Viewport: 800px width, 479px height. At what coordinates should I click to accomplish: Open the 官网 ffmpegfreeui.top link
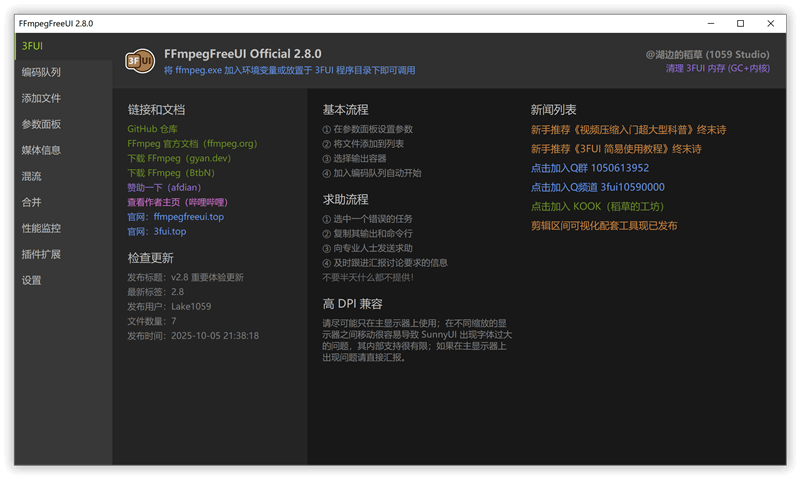[x=175, y=216]
